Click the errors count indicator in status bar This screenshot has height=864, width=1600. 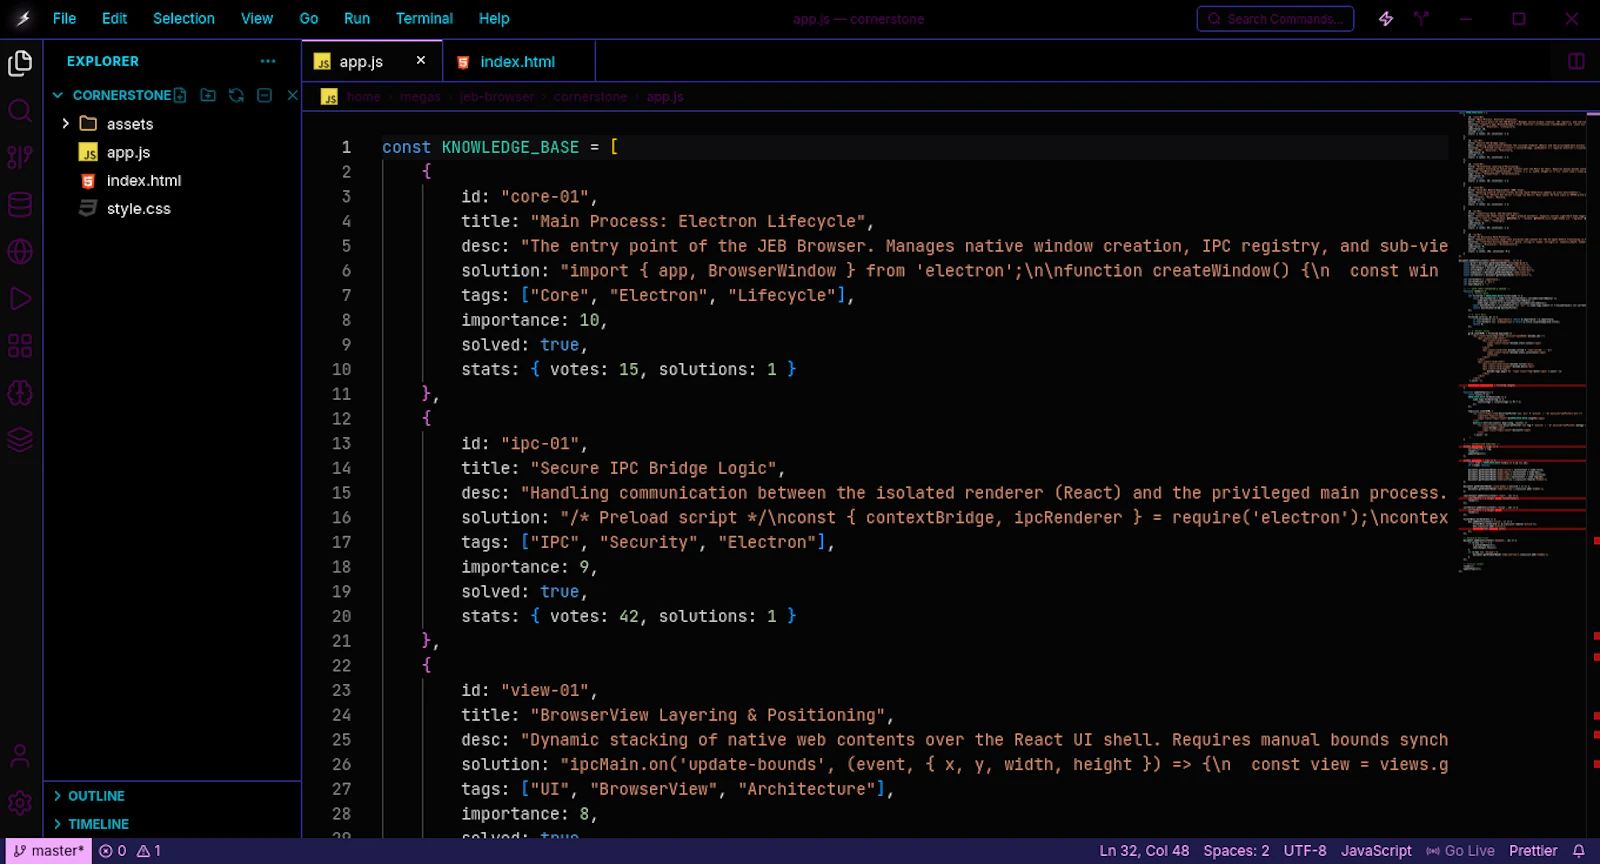(113, 851)
